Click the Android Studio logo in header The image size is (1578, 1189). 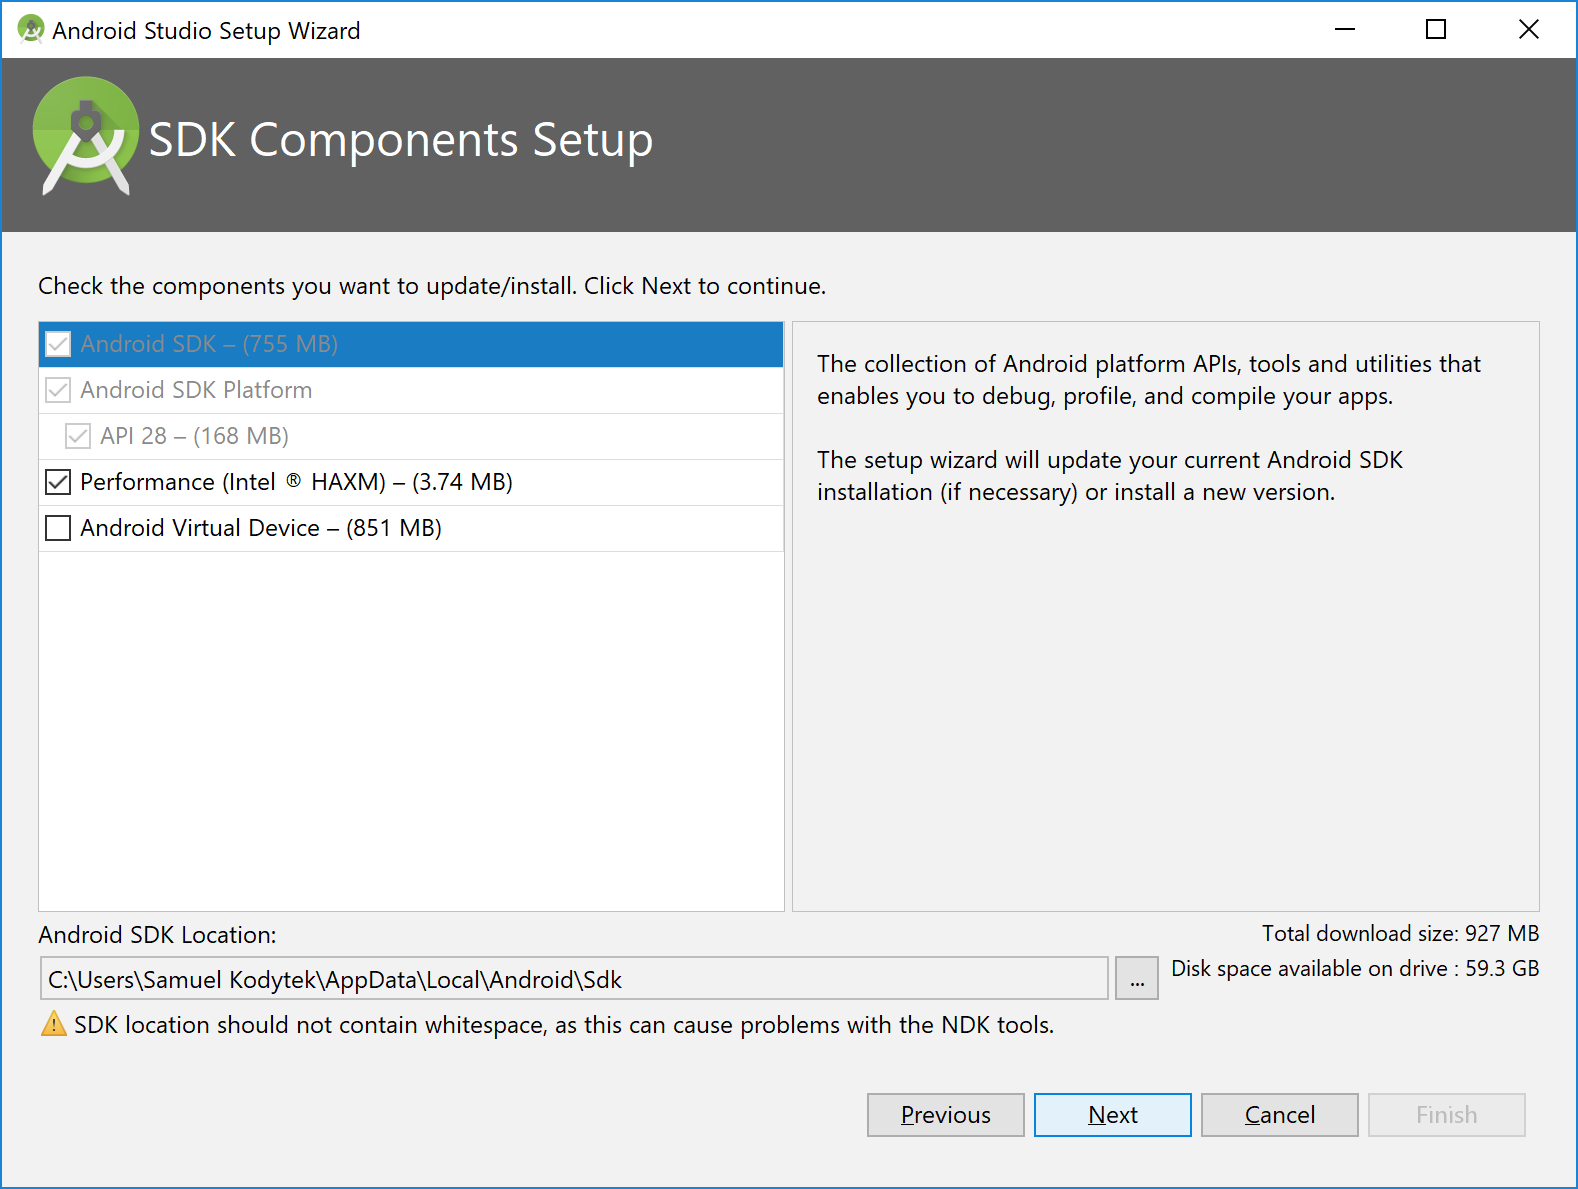click(85, 136)
